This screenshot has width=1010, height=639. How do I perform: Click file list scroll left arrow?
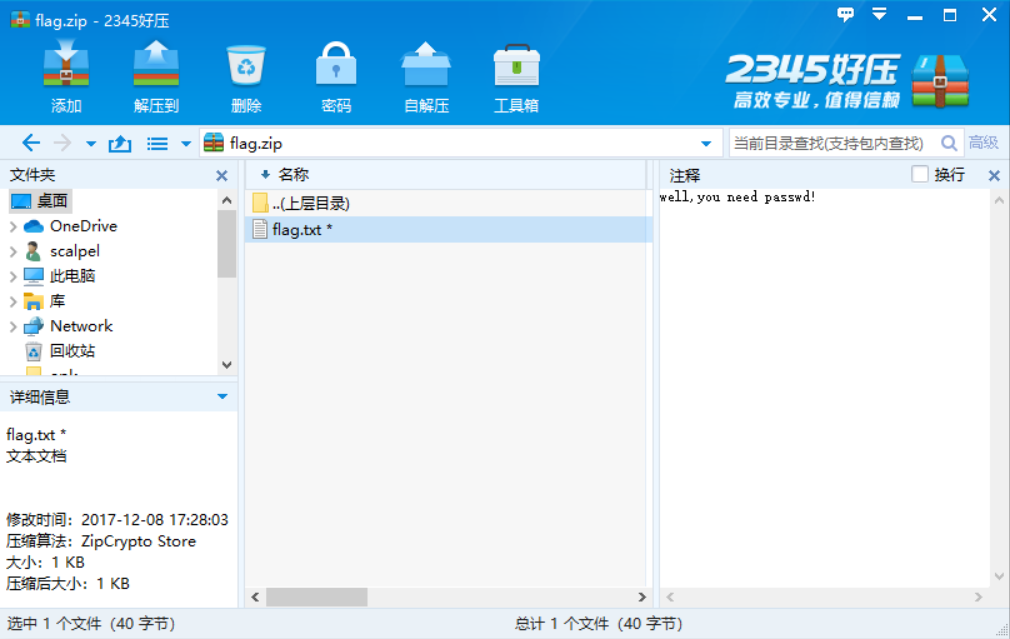pyautogui.click(x=256, y=597)
